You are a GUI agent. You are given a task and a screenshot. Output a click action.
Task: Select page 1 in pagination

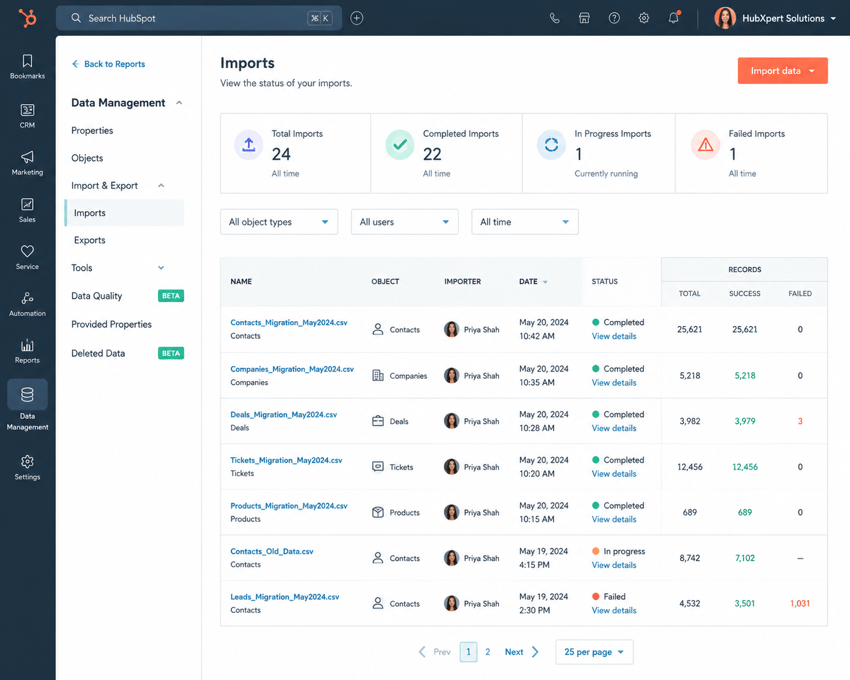coord(468,652)
